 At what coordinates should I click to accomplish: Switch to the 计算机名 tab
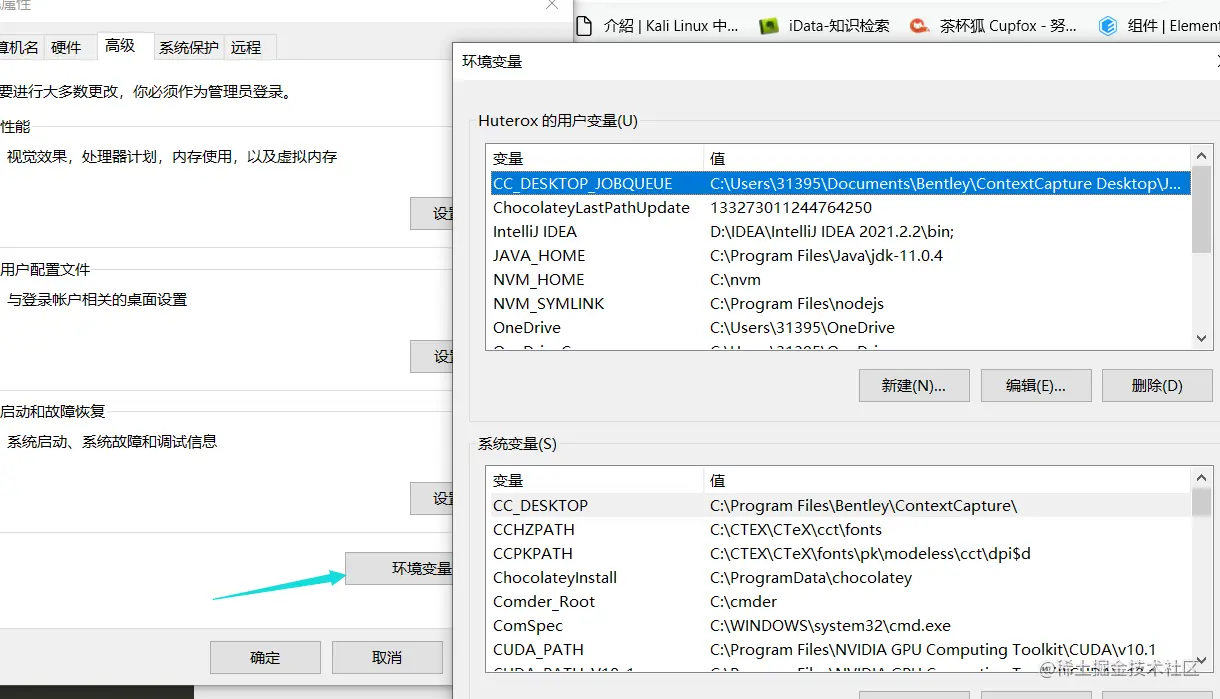point(20,47)
